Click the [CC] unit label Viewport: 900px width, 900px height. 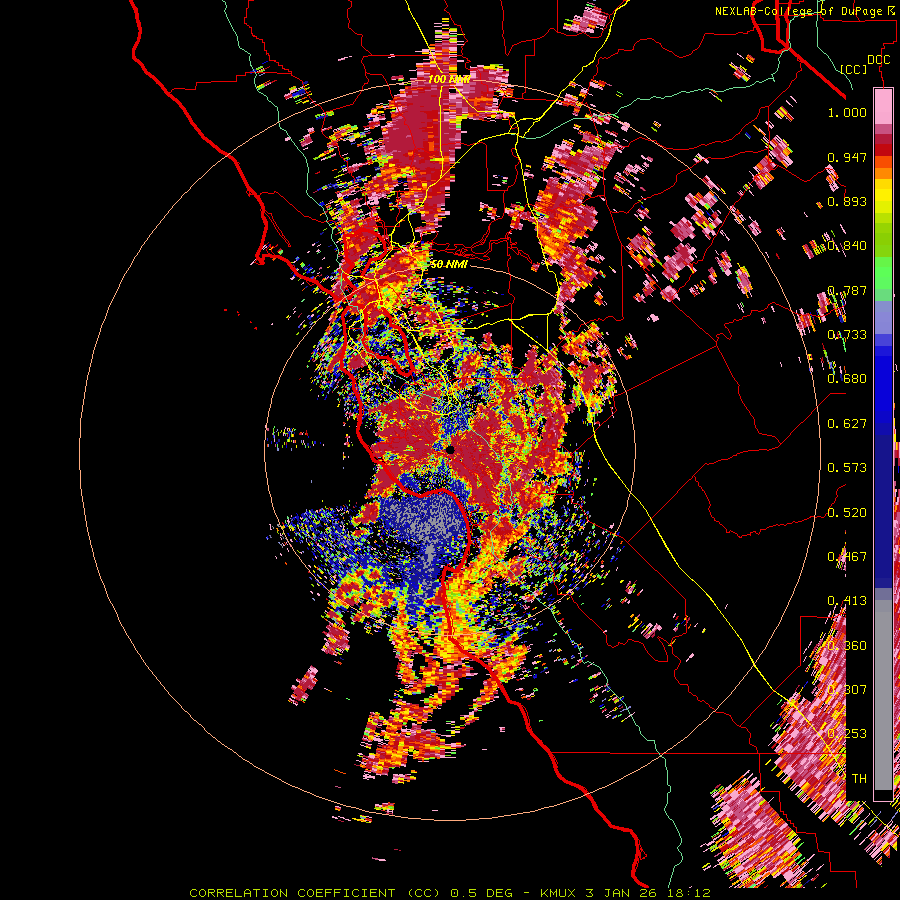[x=854, y=69]
